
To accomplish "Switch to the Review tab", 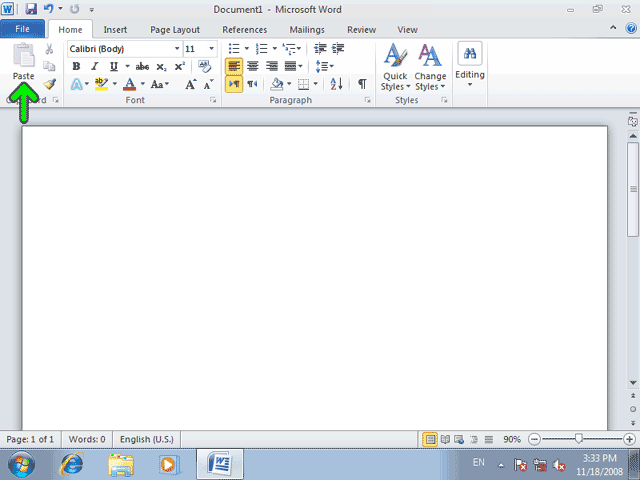I will click(361, 30).
